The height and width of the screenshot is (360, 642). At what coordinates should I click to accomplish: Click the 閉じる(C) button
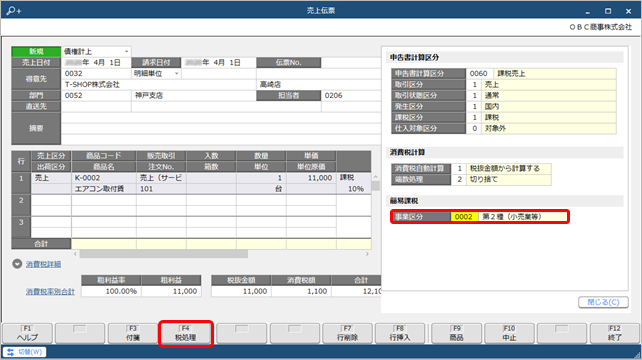tap(603, 302)
